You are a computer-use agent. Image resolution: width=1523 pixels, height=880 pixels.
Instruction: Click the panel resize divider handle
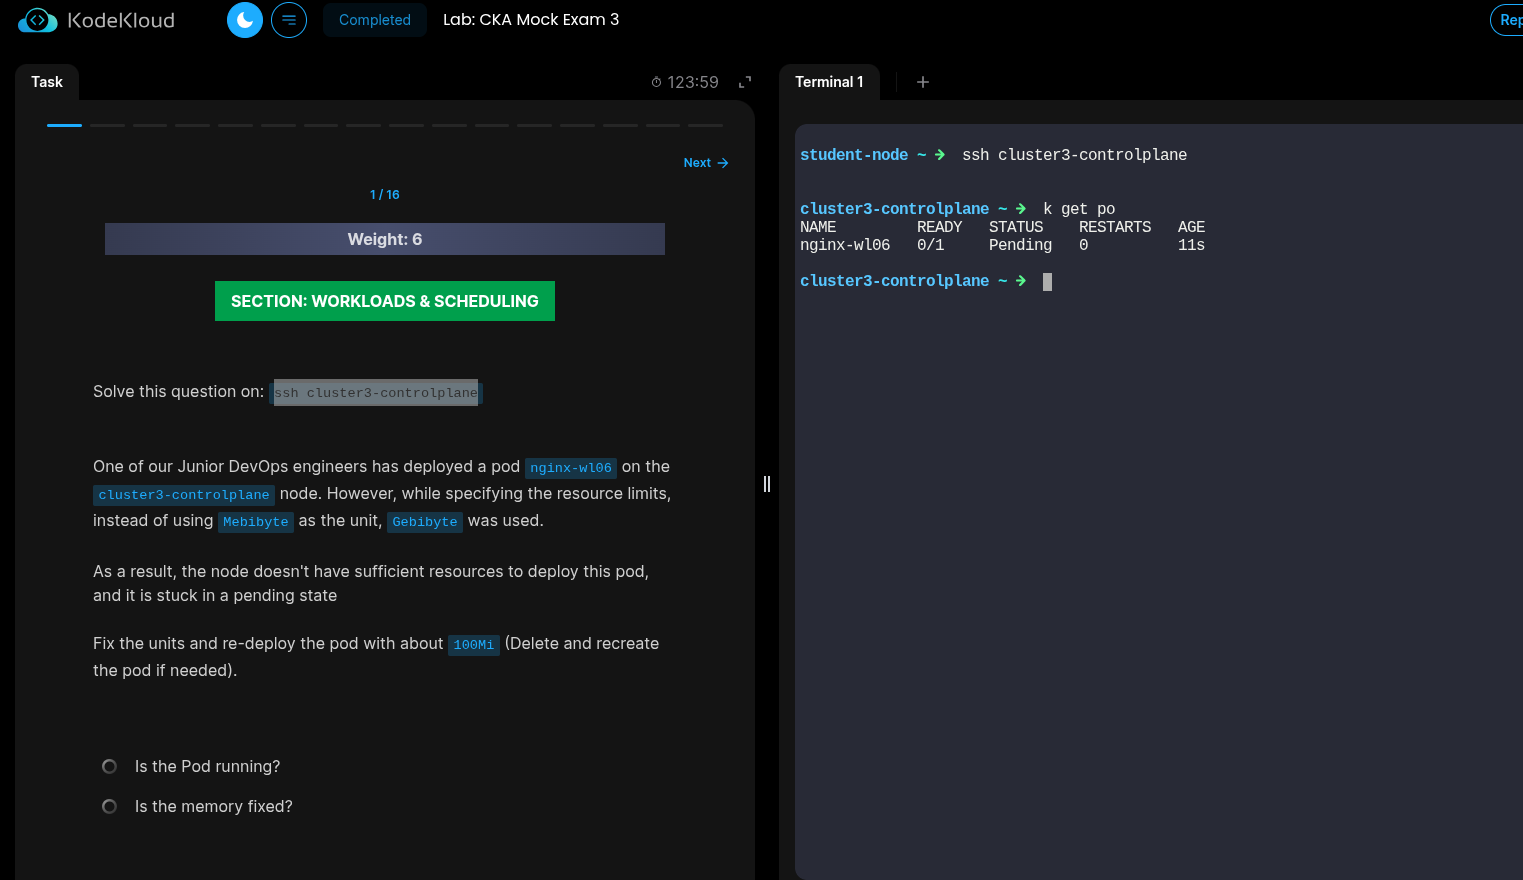[767, 484]
